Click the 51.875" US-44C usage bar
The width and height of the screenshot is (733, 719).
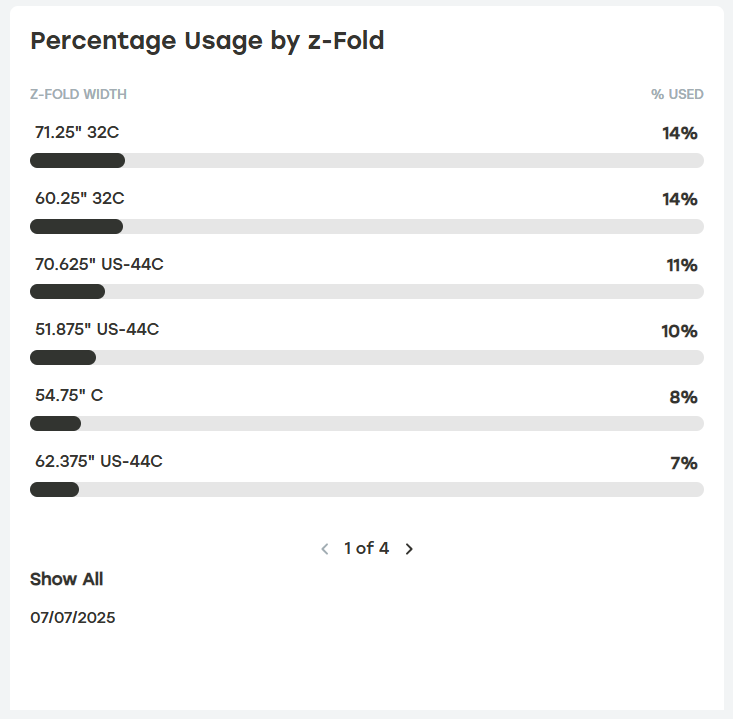[366, 358]
